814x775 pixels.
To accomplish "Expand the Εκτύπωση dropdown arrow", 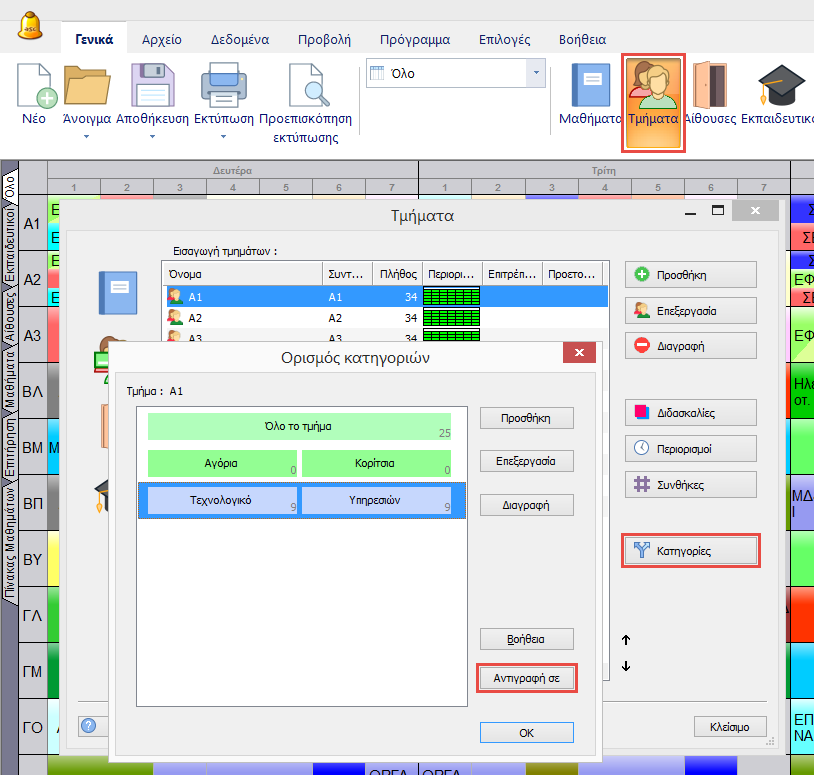I will pyautogui.click(x=219, y=137).
